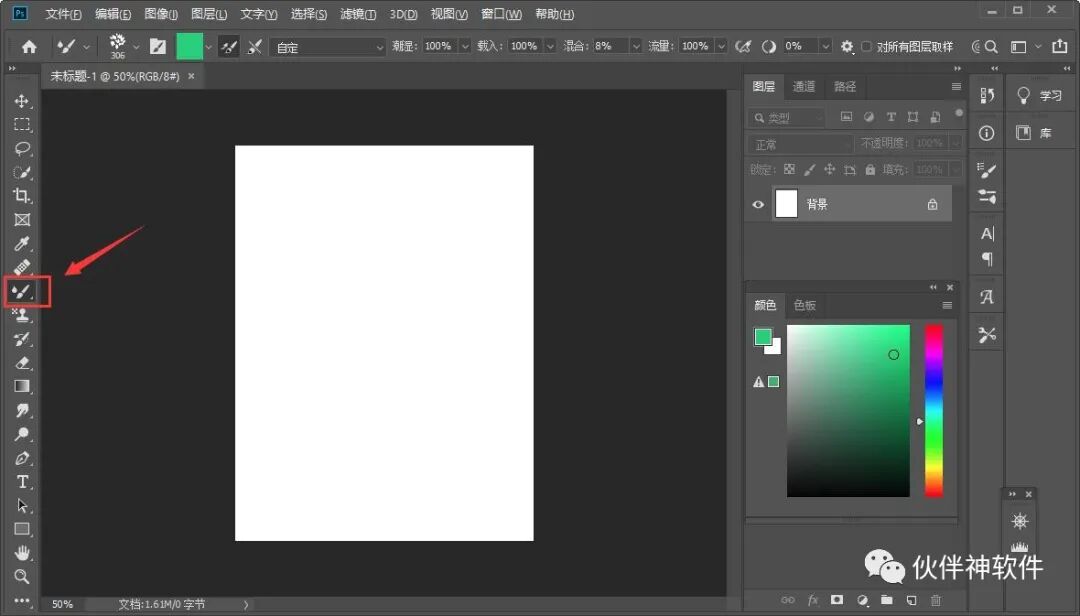Switch to the 路径 tab

point(844,86)
